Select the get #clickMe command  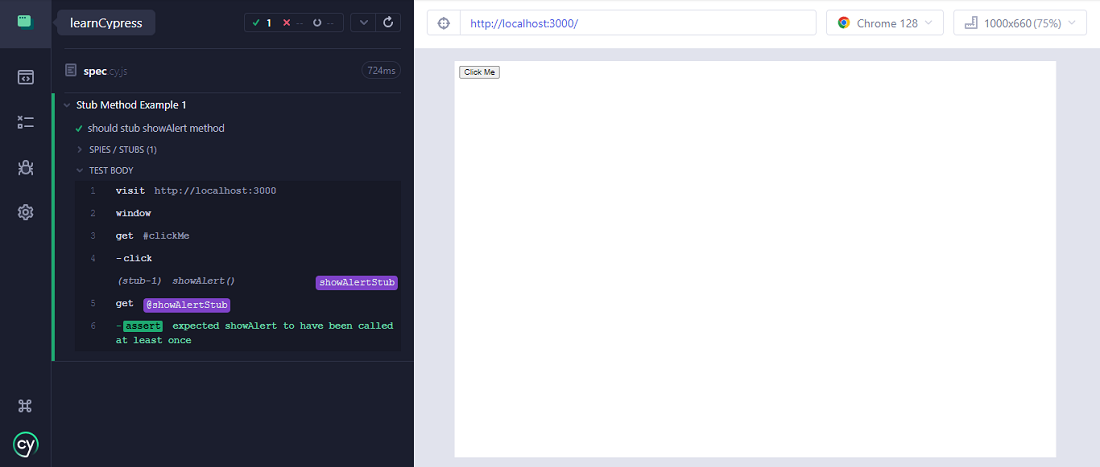[x=239, y=236]
